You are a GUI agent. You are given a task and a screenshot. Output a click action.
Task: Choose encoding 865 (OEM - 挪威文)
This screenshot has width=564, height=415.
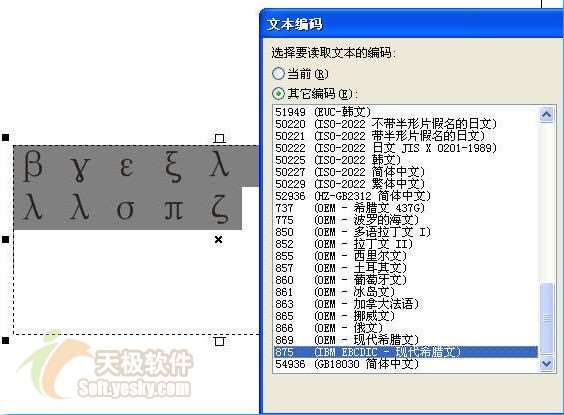coord(405,316)
